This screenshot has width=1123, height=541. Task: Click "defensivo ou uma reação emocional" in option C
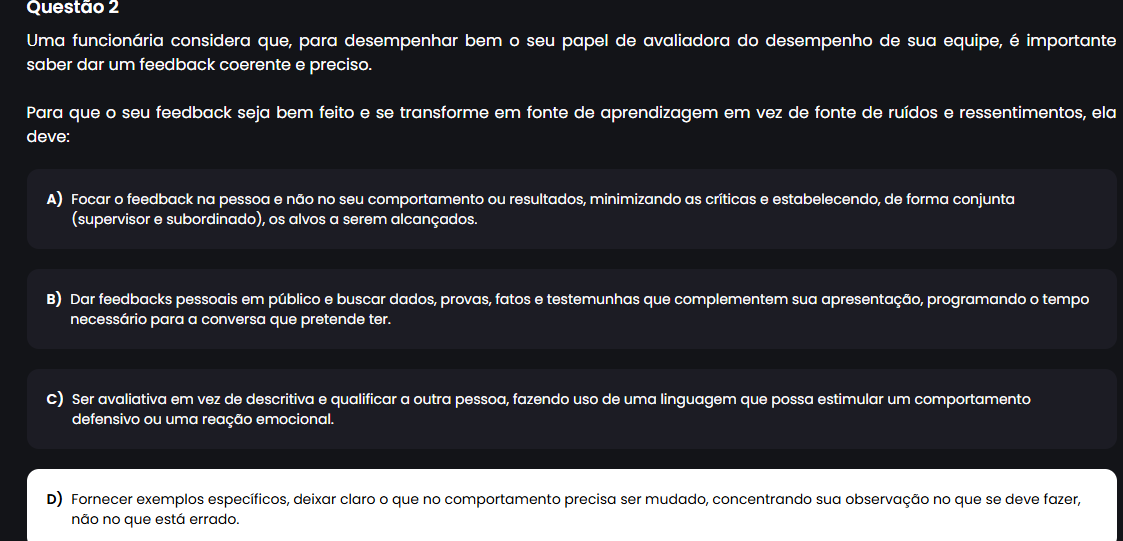tap(203, 419)
